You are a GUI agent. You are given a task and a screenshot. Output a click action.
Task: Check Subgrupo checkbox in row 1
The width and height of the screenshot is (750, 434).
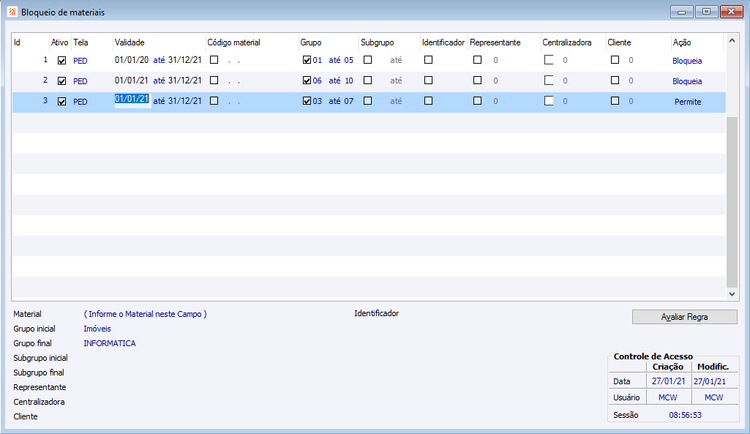coord(367,60)
